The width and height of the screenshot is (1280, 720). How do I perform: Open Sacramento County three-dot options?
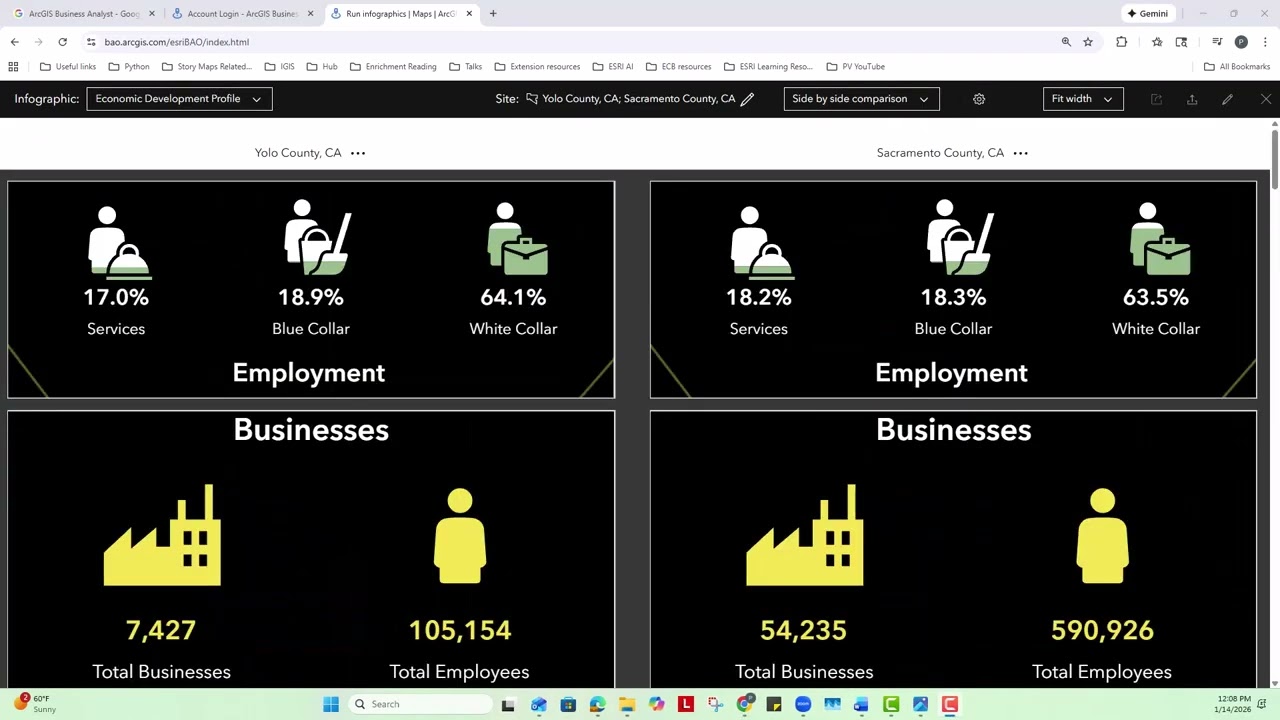pyautogui.click(x=1020, y=153)
